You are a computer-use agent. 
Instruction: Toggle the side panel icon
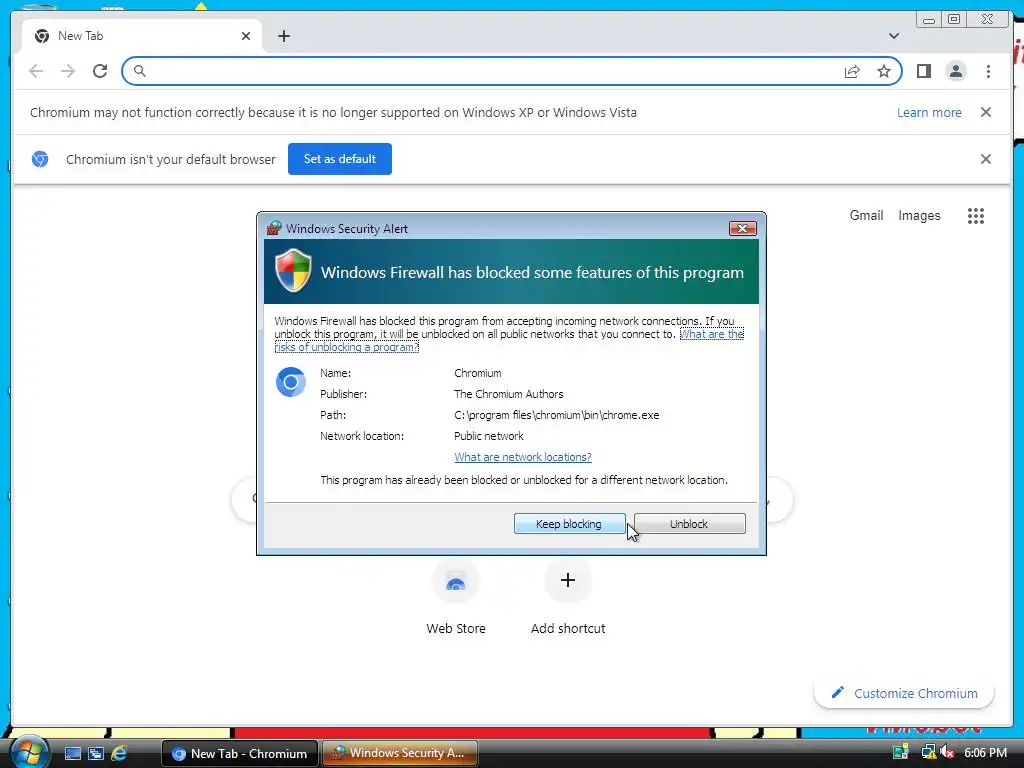[923, 71]
